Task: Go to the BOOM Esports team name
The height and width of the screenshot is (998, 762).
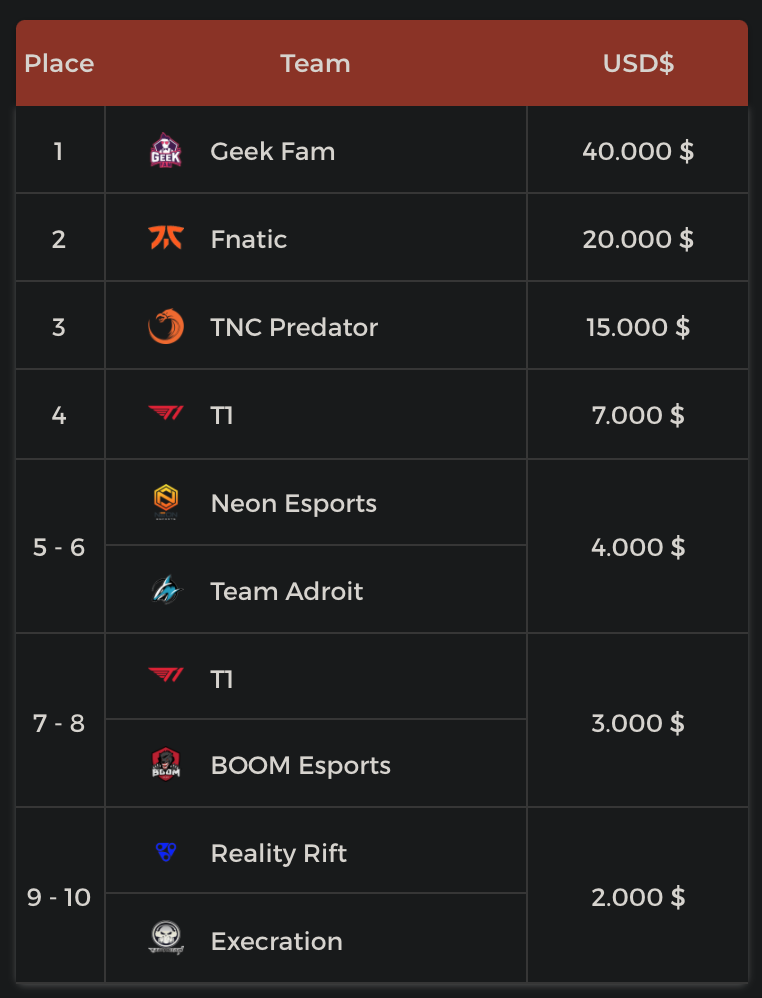Action: coord(300,766)
